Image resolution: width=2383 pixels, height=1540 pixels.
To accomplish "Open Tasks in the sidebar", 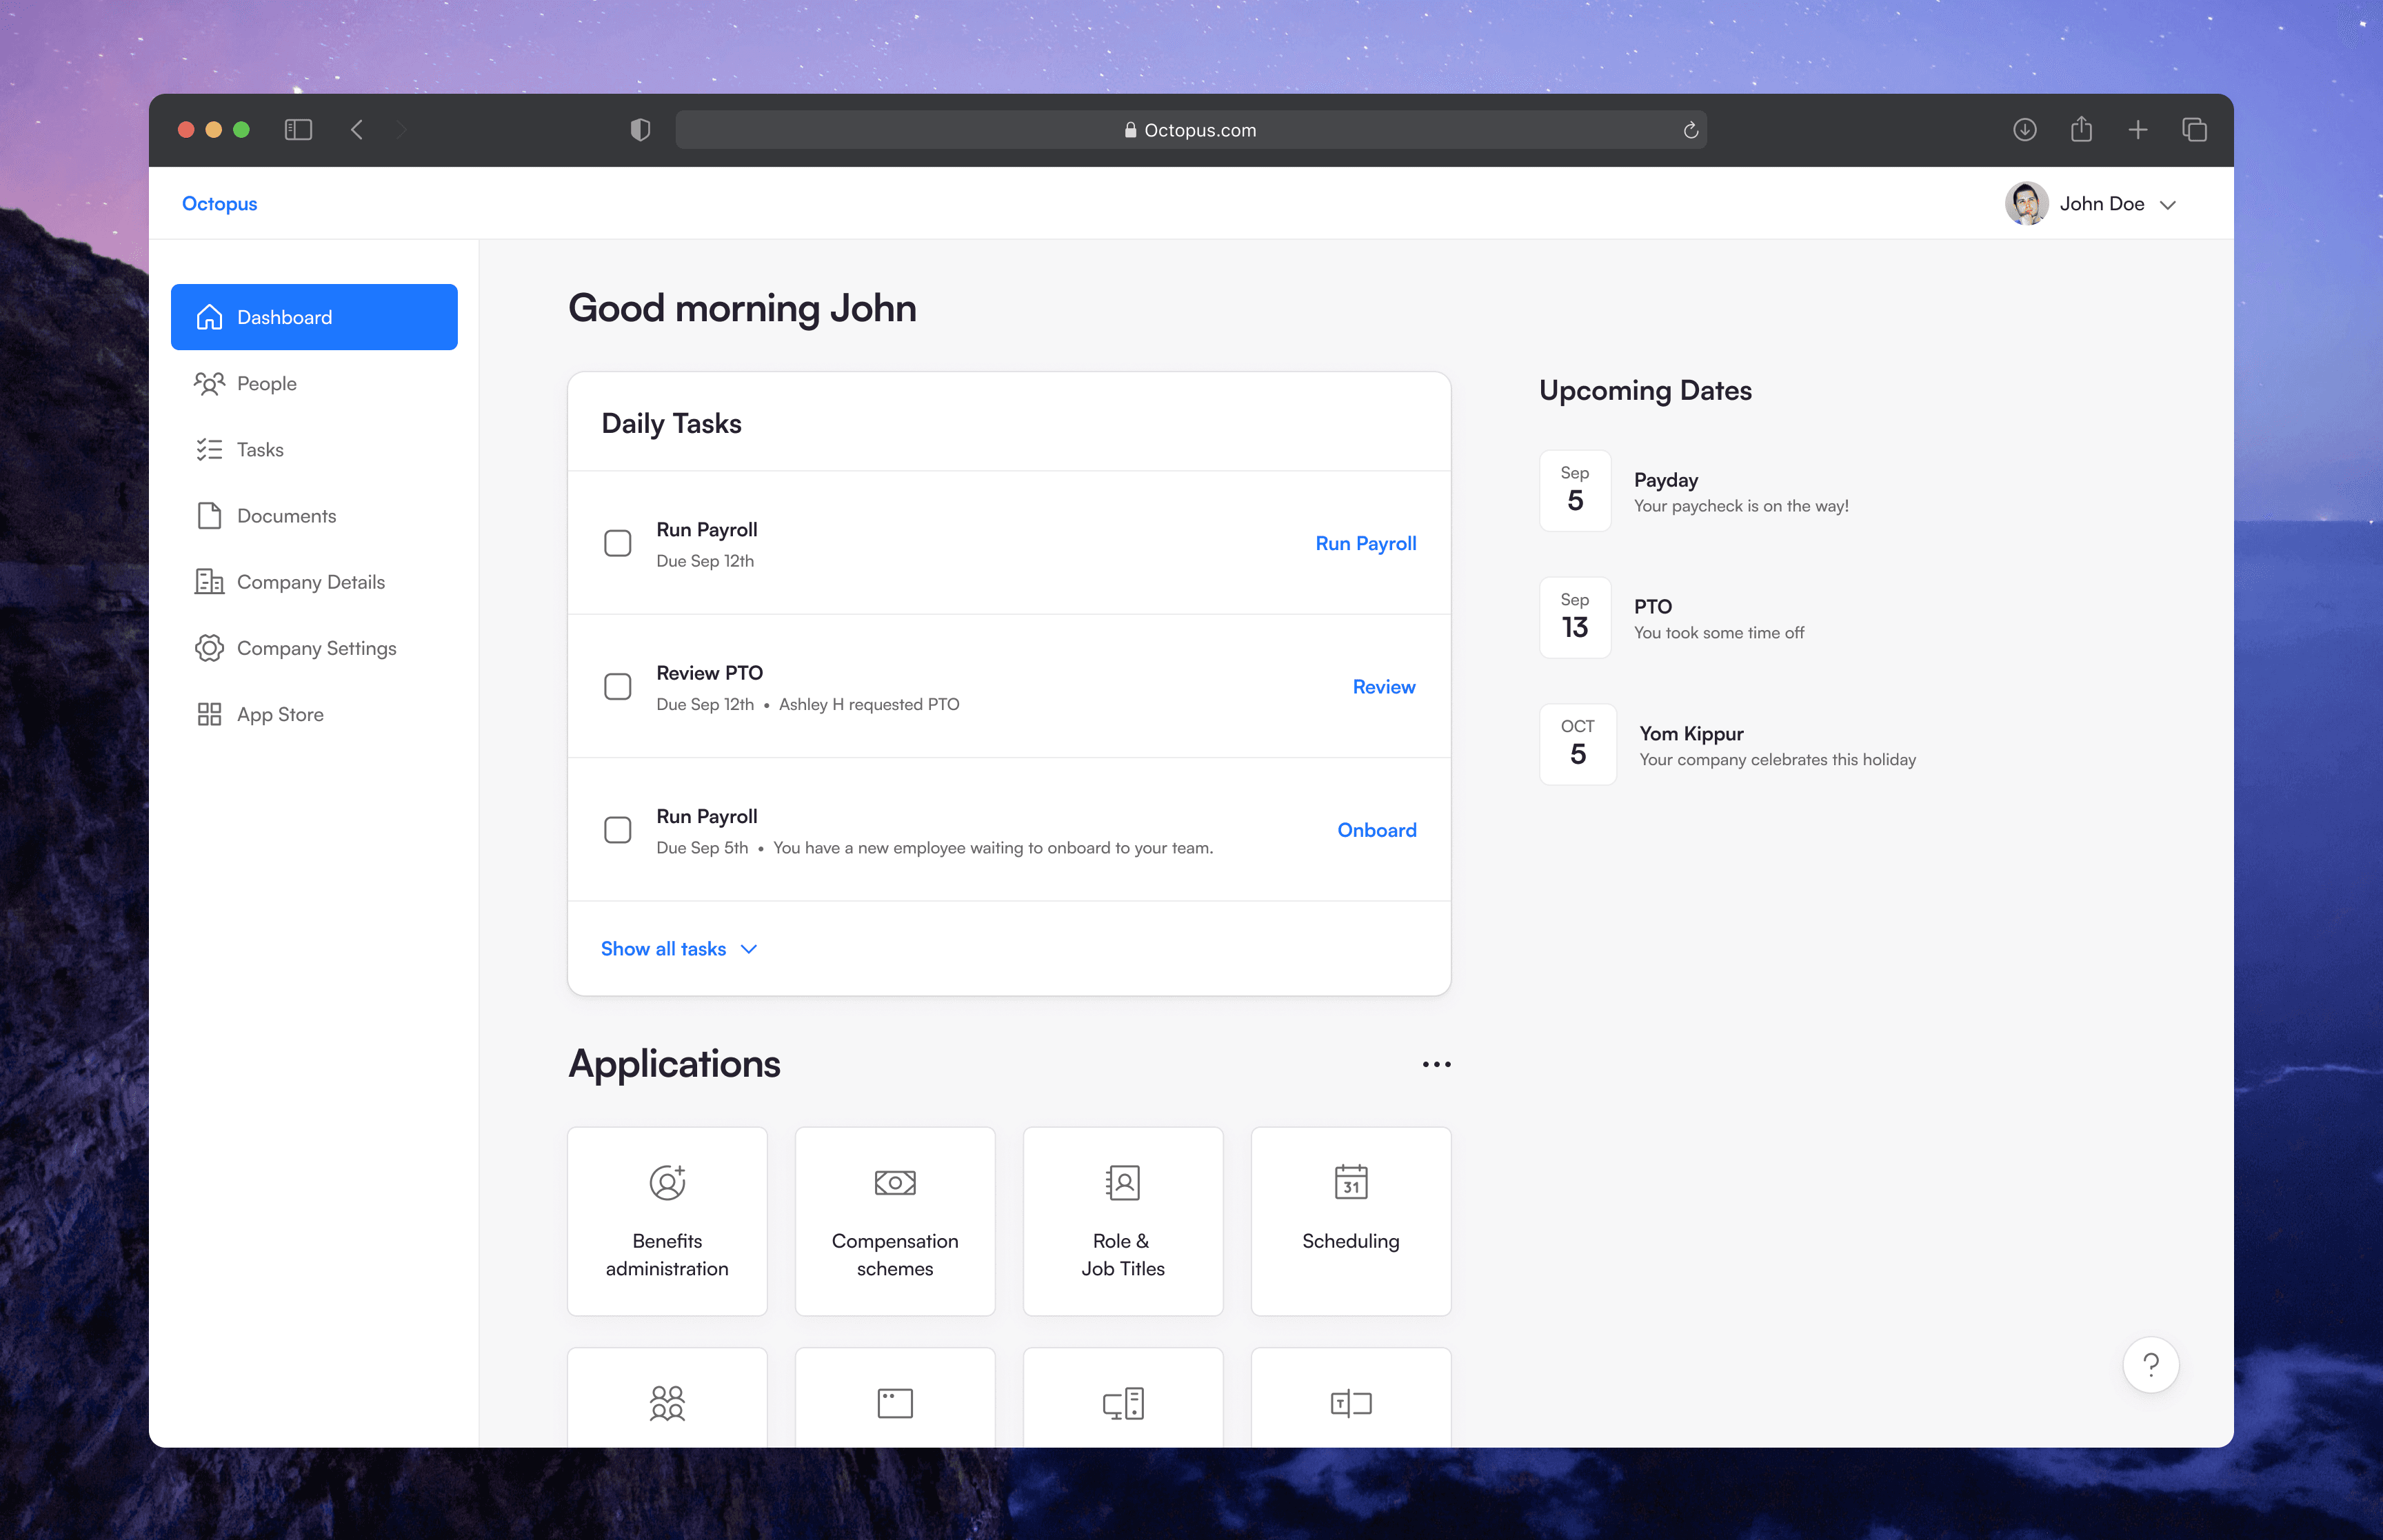I will (314, 450).
